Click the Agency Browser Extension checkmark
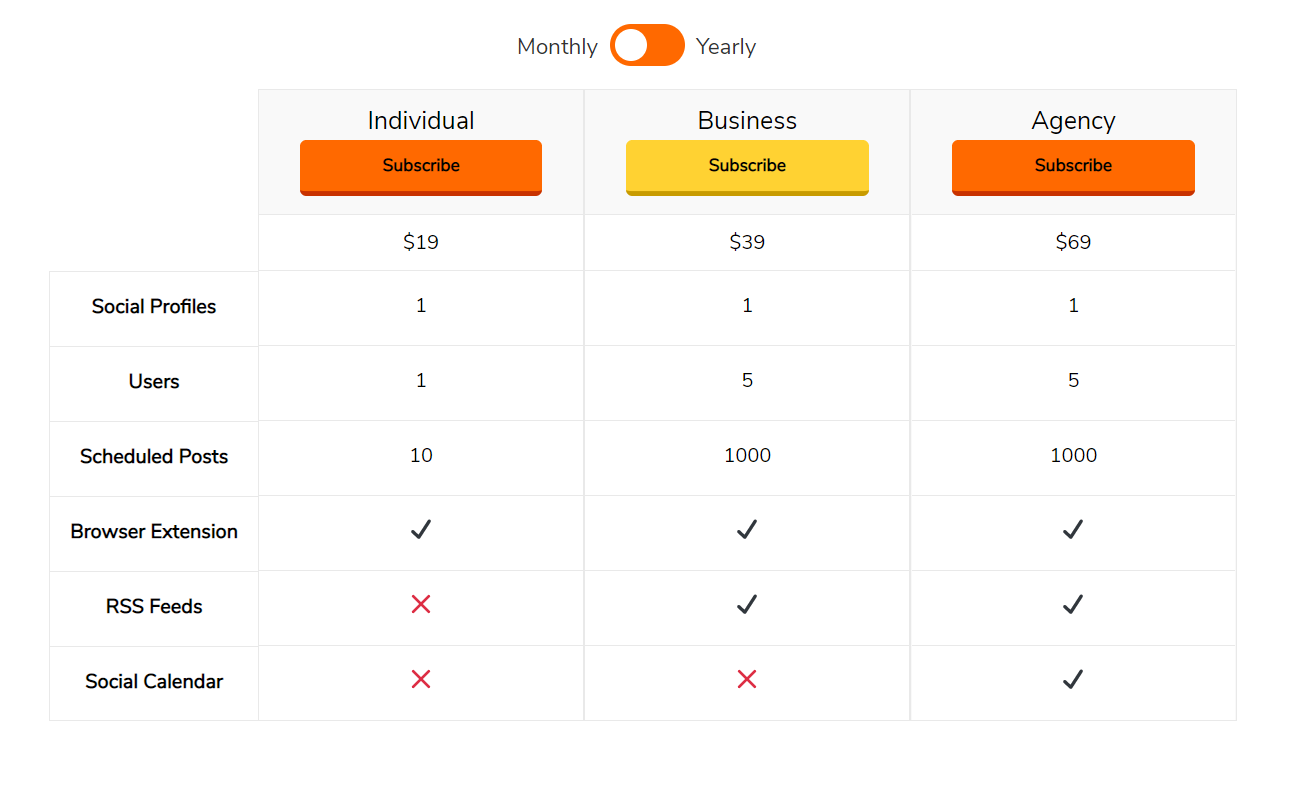 (1073, 530)
